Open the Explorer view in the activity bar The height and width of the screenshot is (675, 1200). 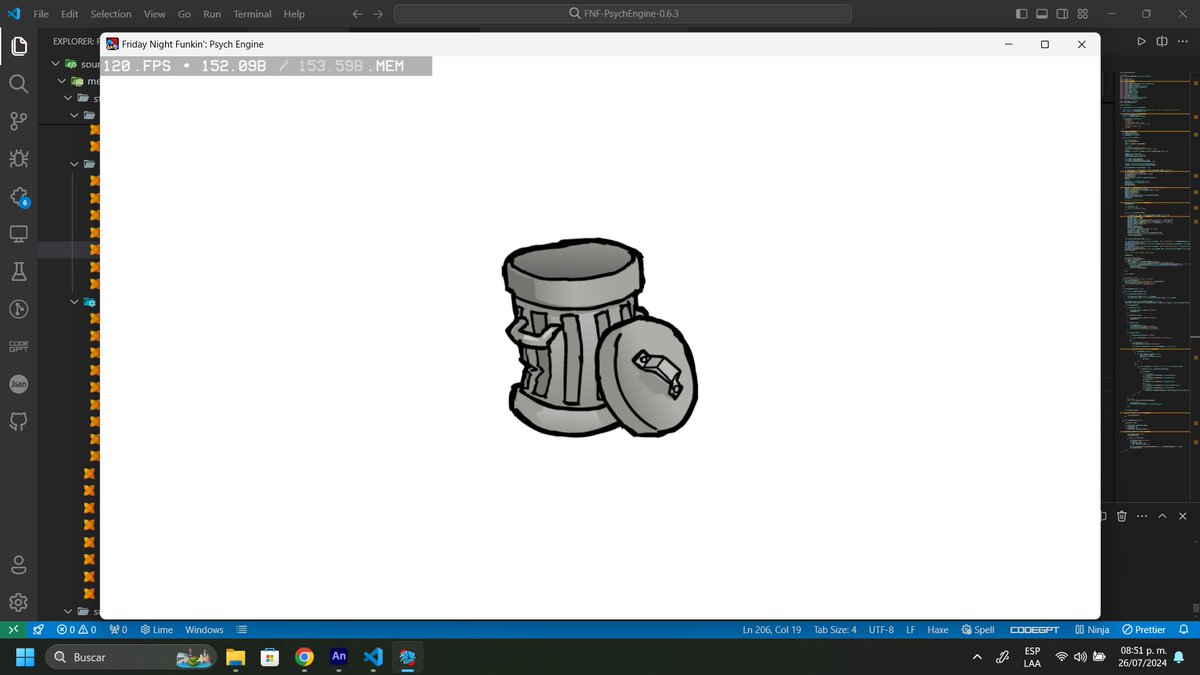coord(18,46)
